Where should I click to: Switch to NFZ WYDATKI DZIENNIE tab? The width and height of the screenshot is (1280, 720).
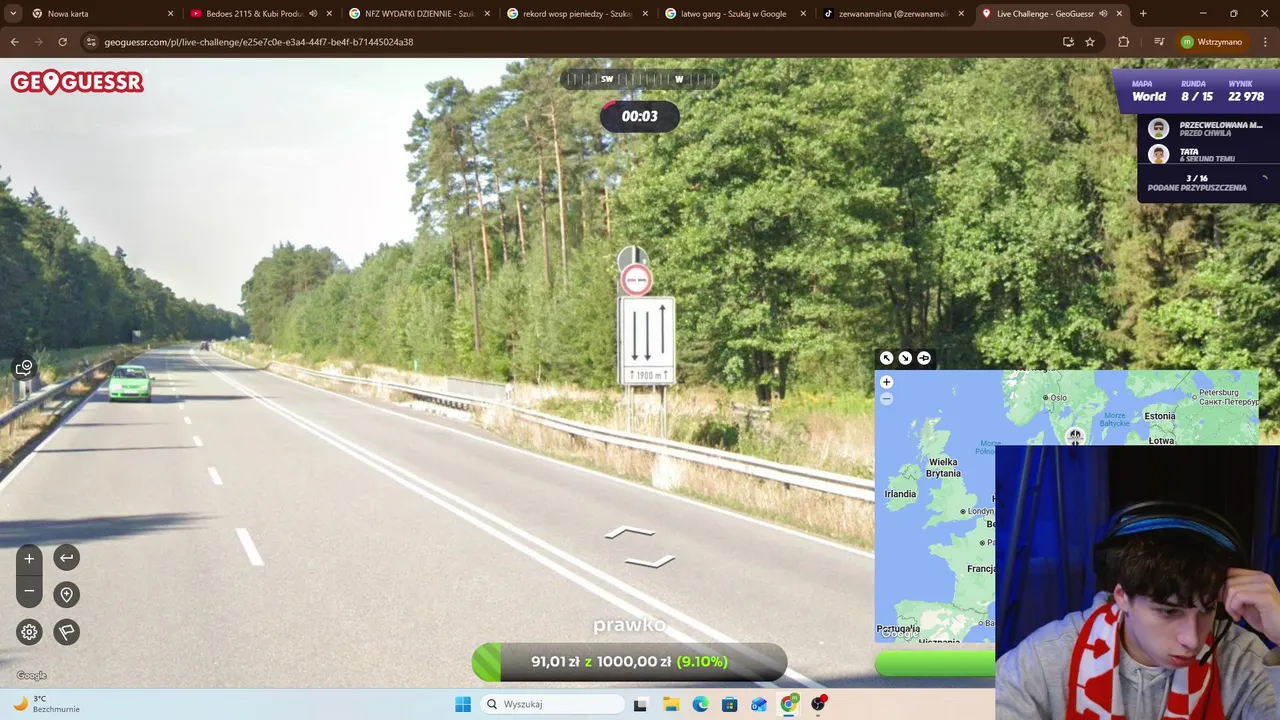click(x=419, y=14)
